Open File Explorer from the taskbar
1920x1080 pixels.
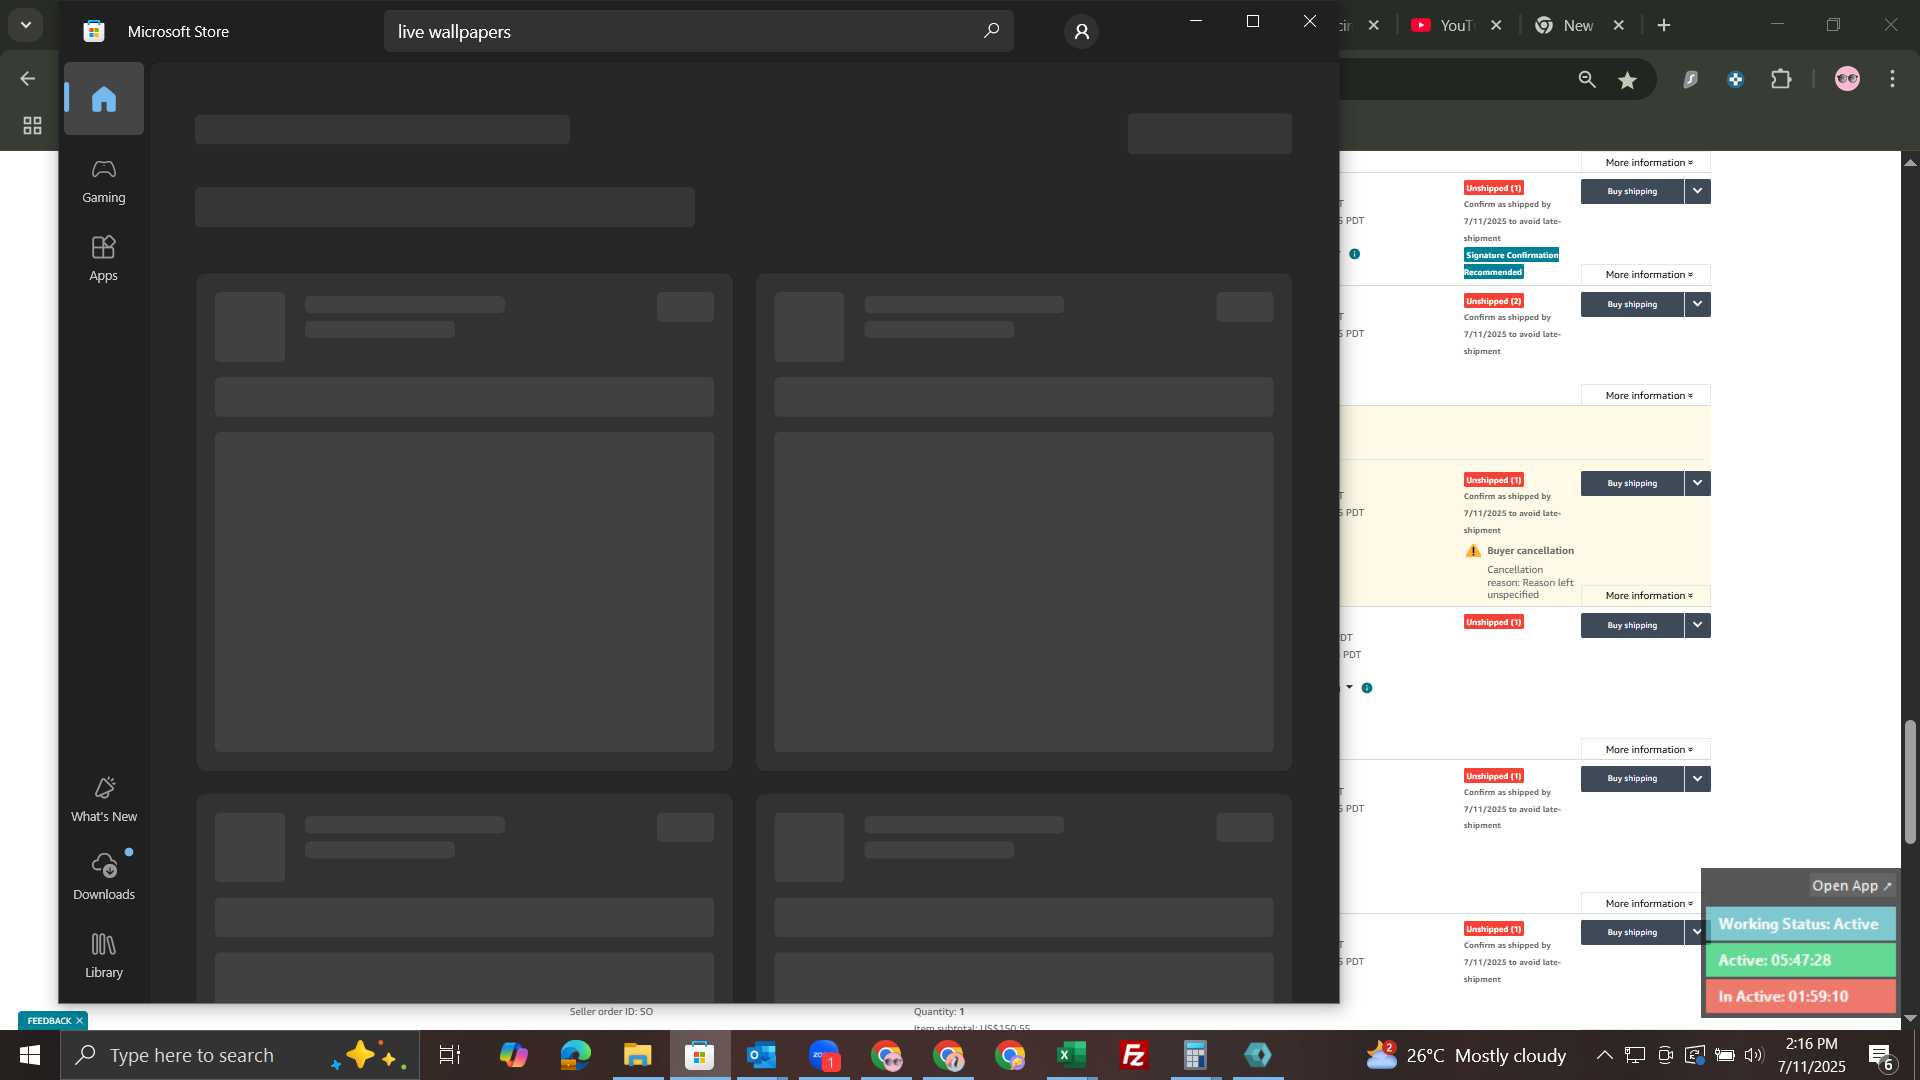[638, 1055]
